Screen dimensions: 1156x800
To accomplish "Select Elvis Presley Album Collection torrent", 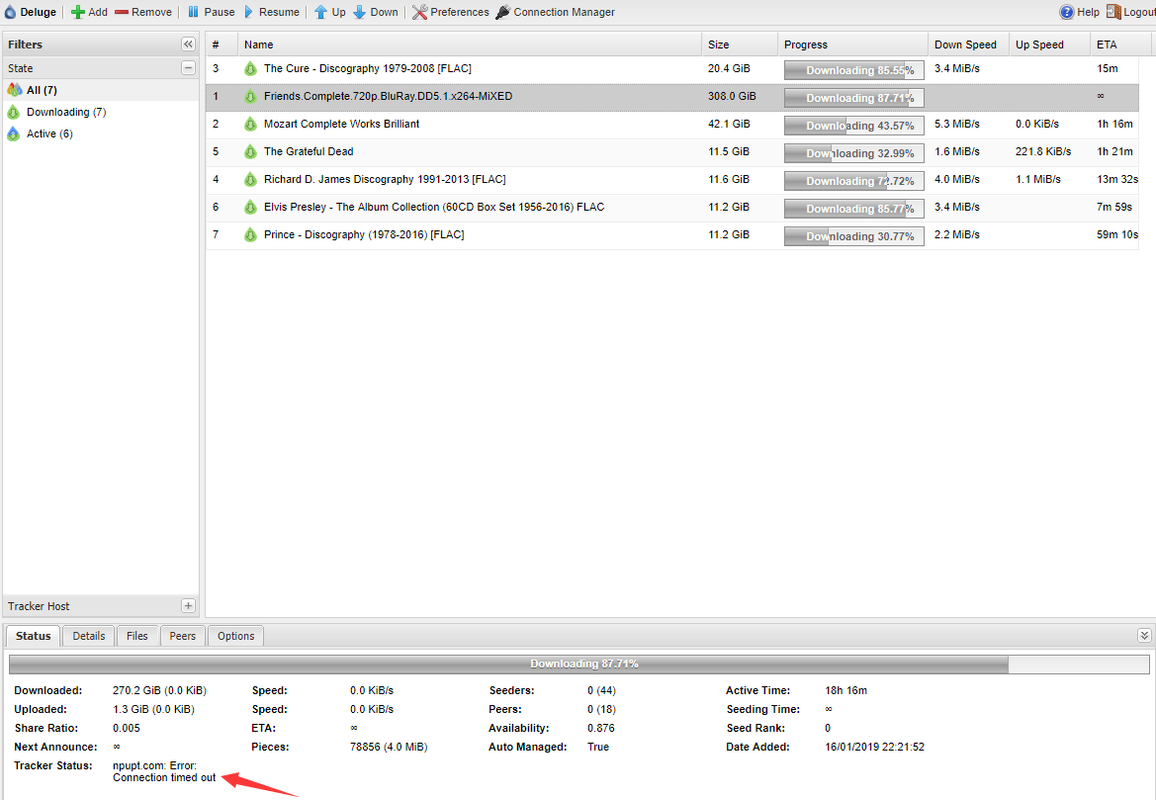I will [x=434, y=207].
